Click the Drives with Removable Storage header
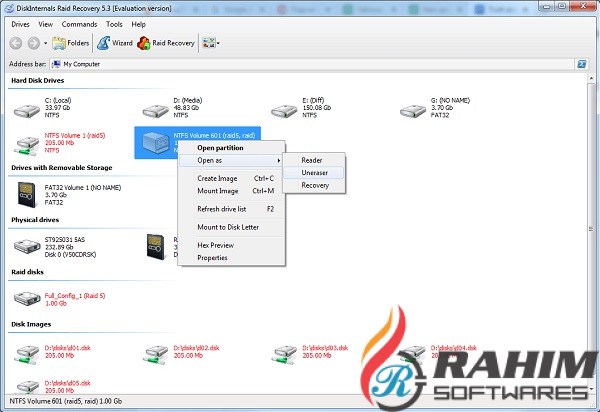This screenshot has height=412, width=600. (x=62, y=168)
